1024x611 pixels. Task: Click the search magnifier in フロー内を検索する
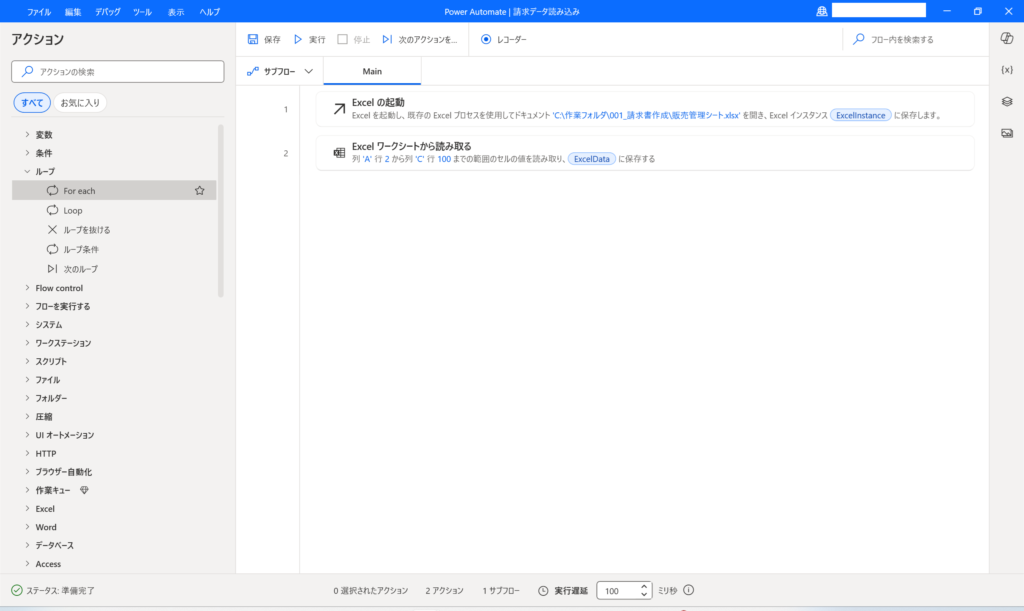(x=859, y=39)
